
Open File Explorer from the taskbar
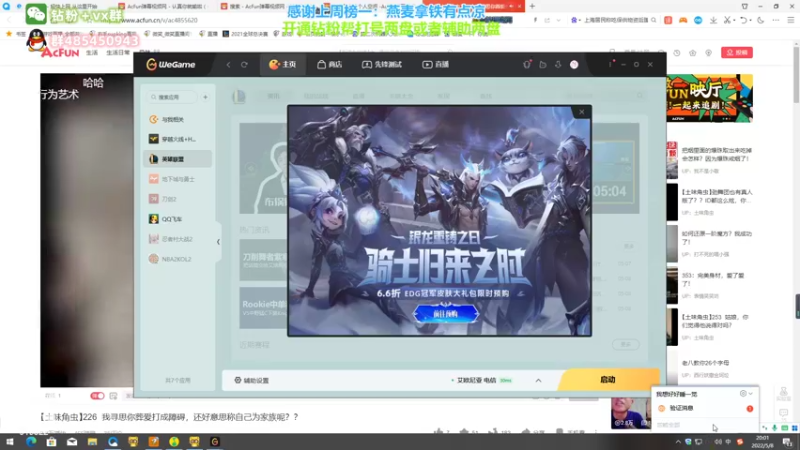92,442
